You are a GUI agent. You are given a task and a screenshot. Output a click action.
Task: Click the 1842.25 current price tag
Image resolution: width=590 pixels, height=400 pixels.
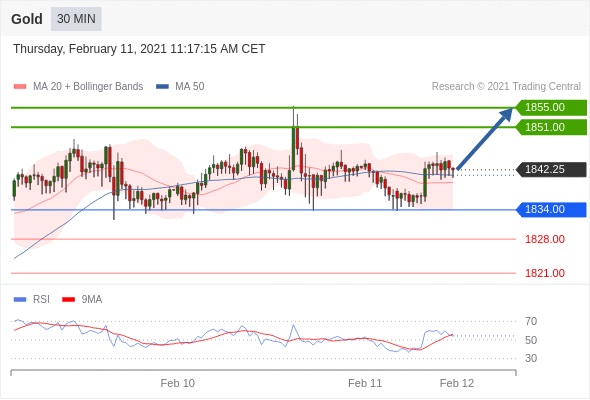[x=551, y=169]
